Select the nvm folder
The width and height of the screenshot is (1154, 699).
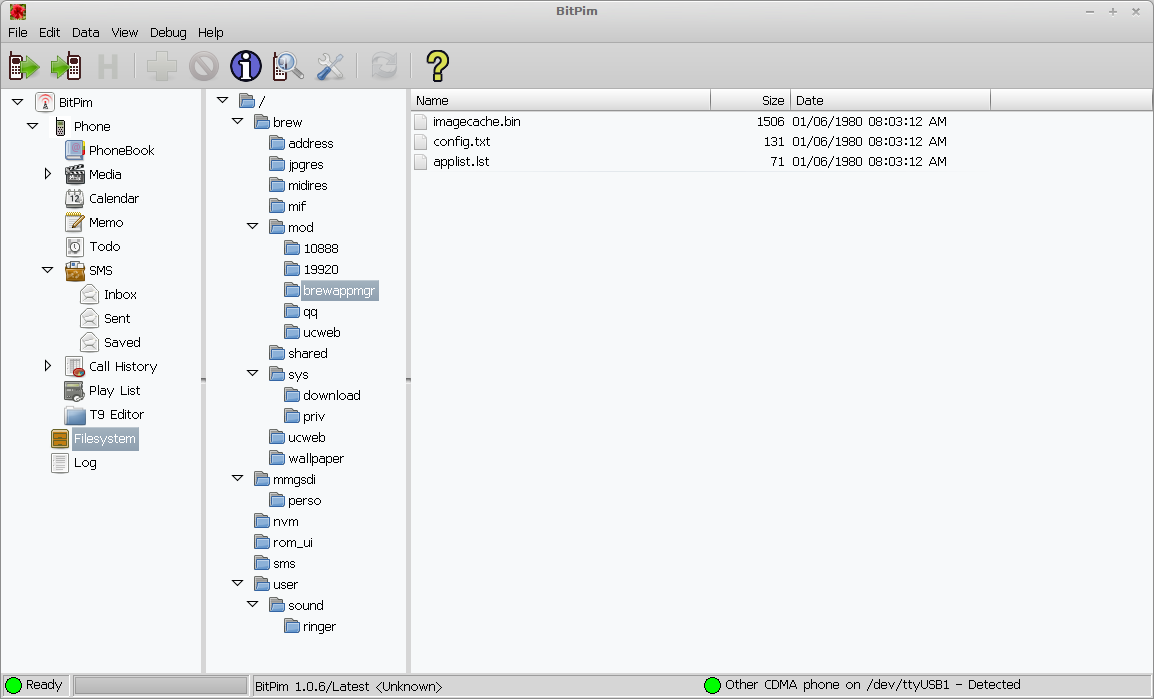[286, 522]
